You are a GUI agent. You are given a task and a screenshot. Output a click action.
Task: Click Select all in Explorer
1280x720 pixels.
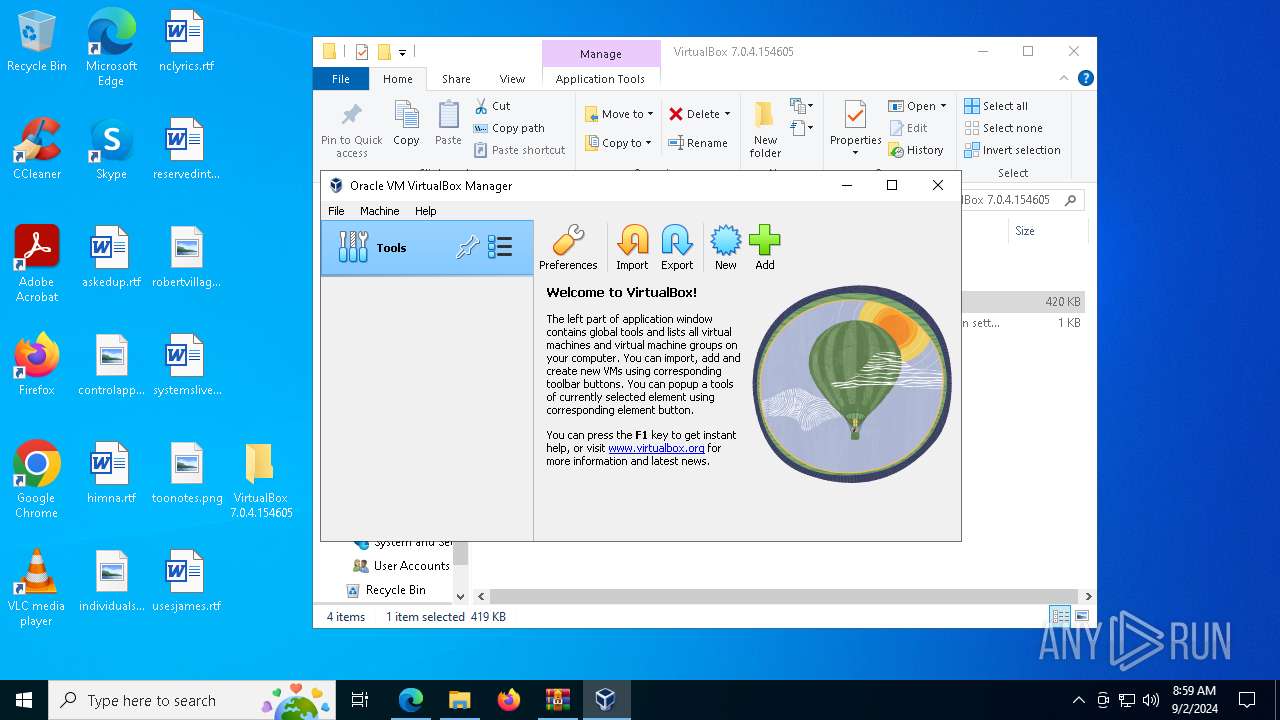click(x=996, y=106)
